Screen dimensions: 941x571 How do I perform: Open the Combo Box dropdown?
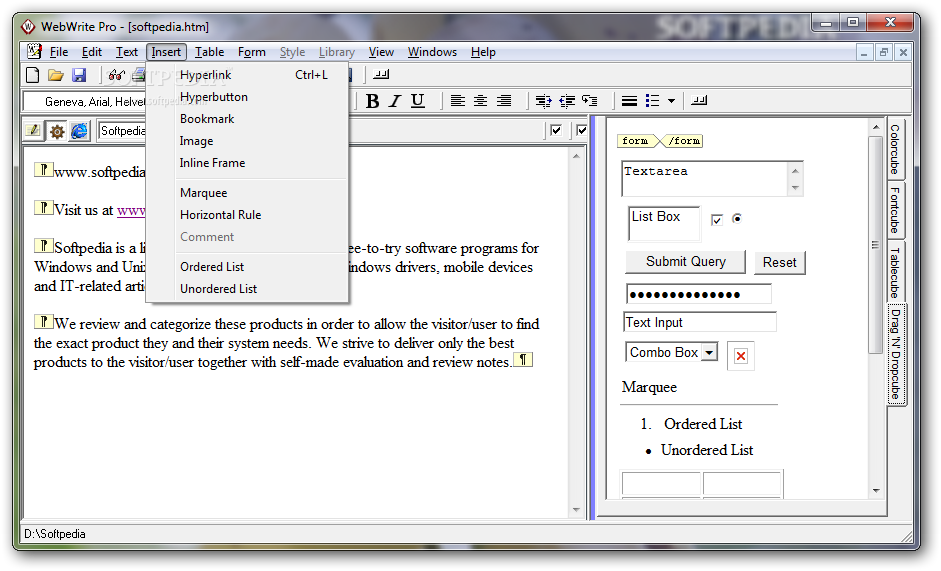pos(709,352)
